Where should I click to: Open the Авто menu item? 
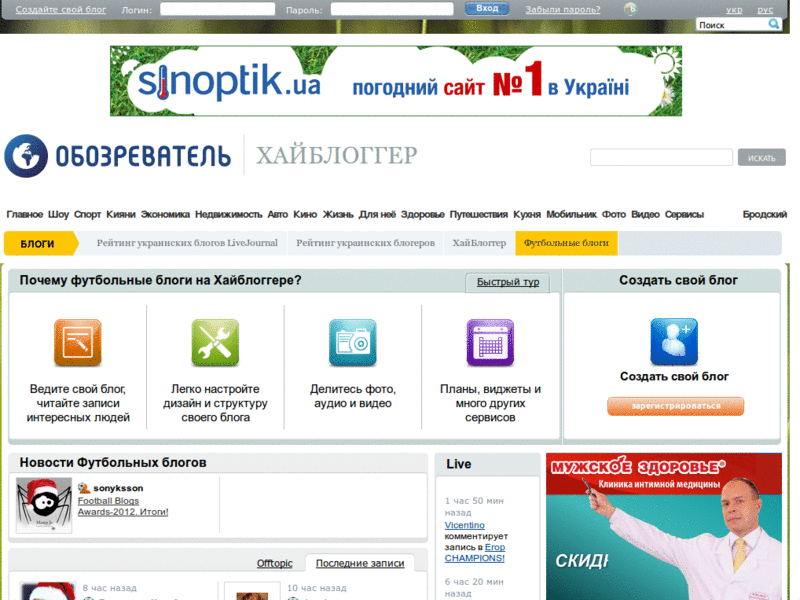(x=278, y=214)
